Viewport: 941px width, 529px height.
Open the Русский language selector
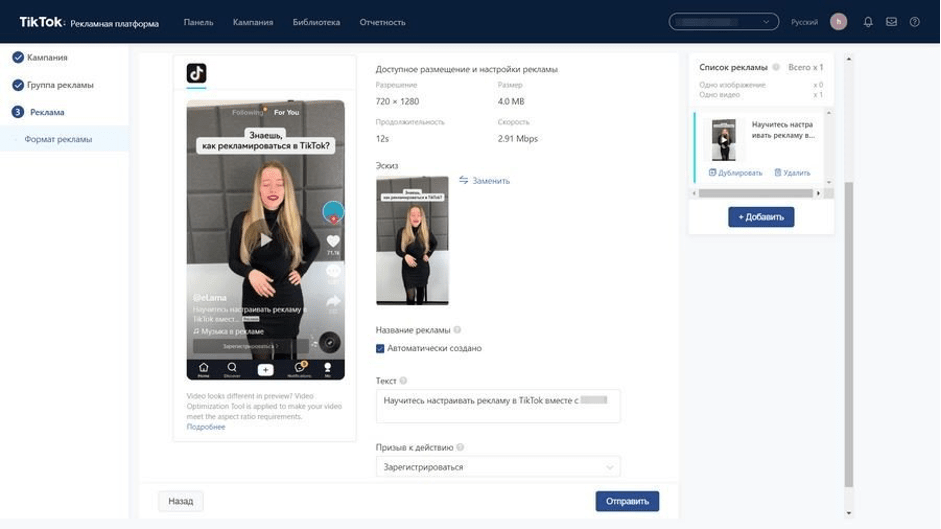(x=804, y=22)
